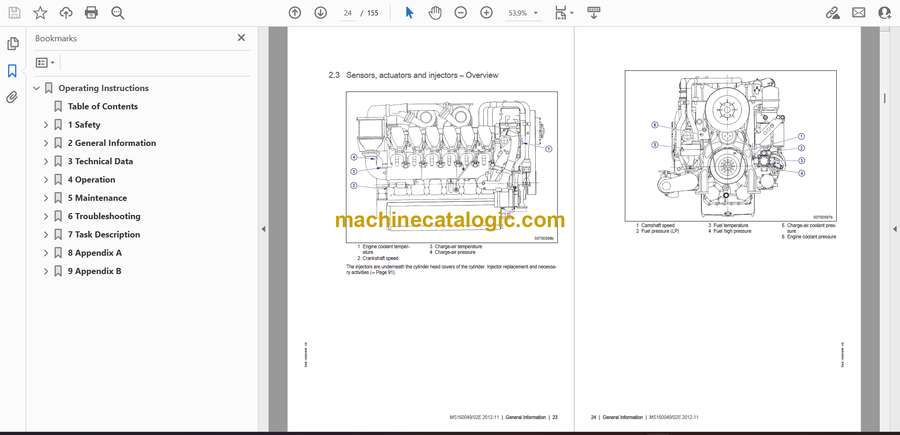Open the Table of Contents bookmark

(x=103, y=106)
